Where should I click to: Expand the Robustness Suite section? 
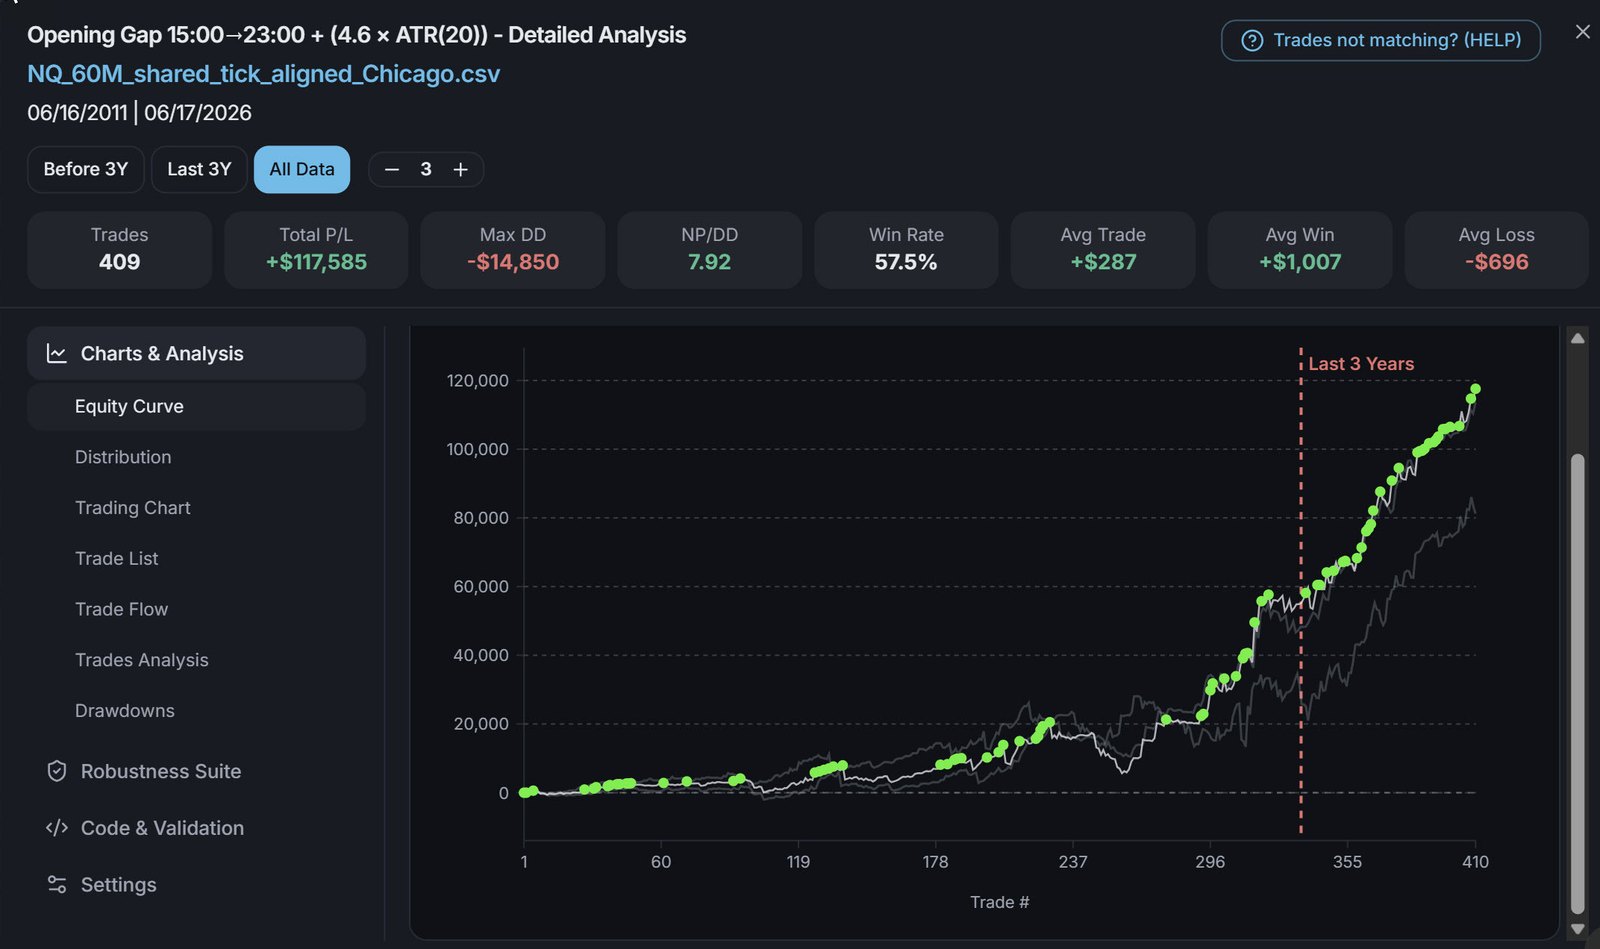point(196,771)
